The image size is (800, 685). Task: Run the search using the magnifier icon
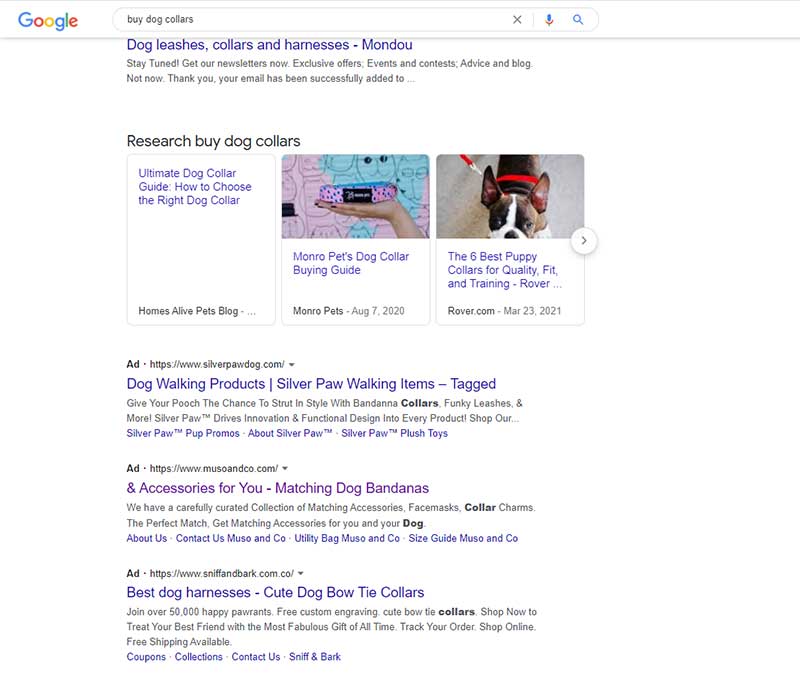point(579,20)
